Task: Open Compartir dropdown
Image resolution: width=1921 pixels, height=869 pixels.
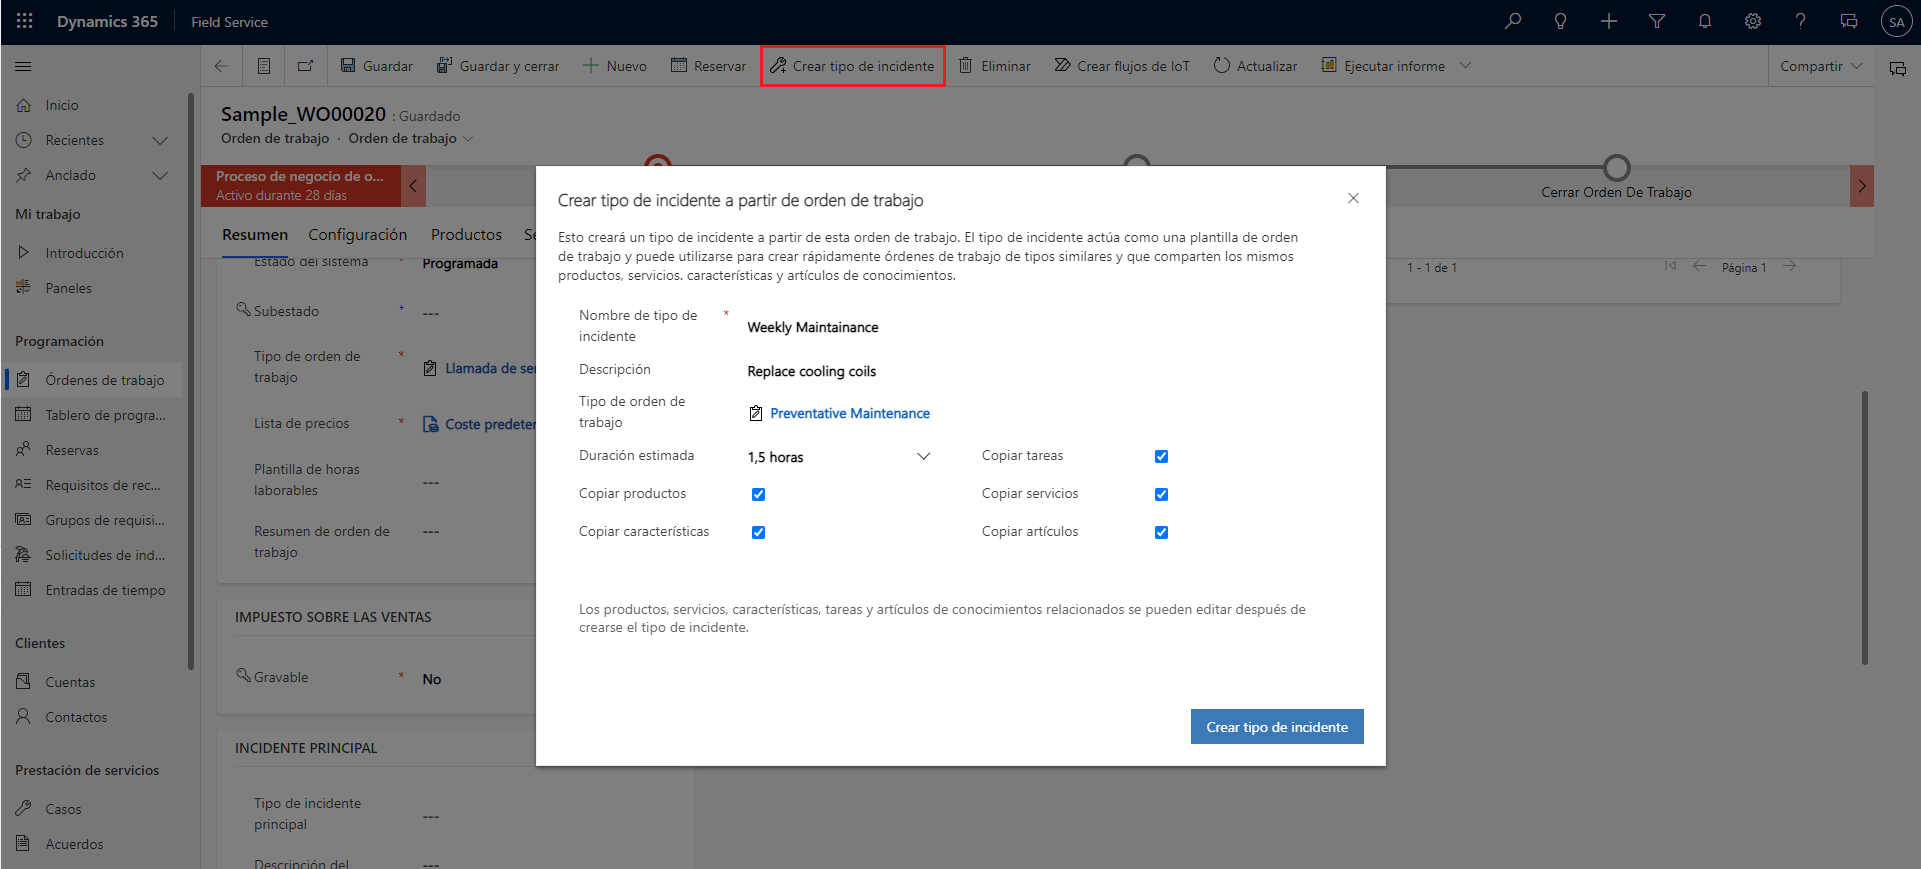Action: pos(1820,66)
